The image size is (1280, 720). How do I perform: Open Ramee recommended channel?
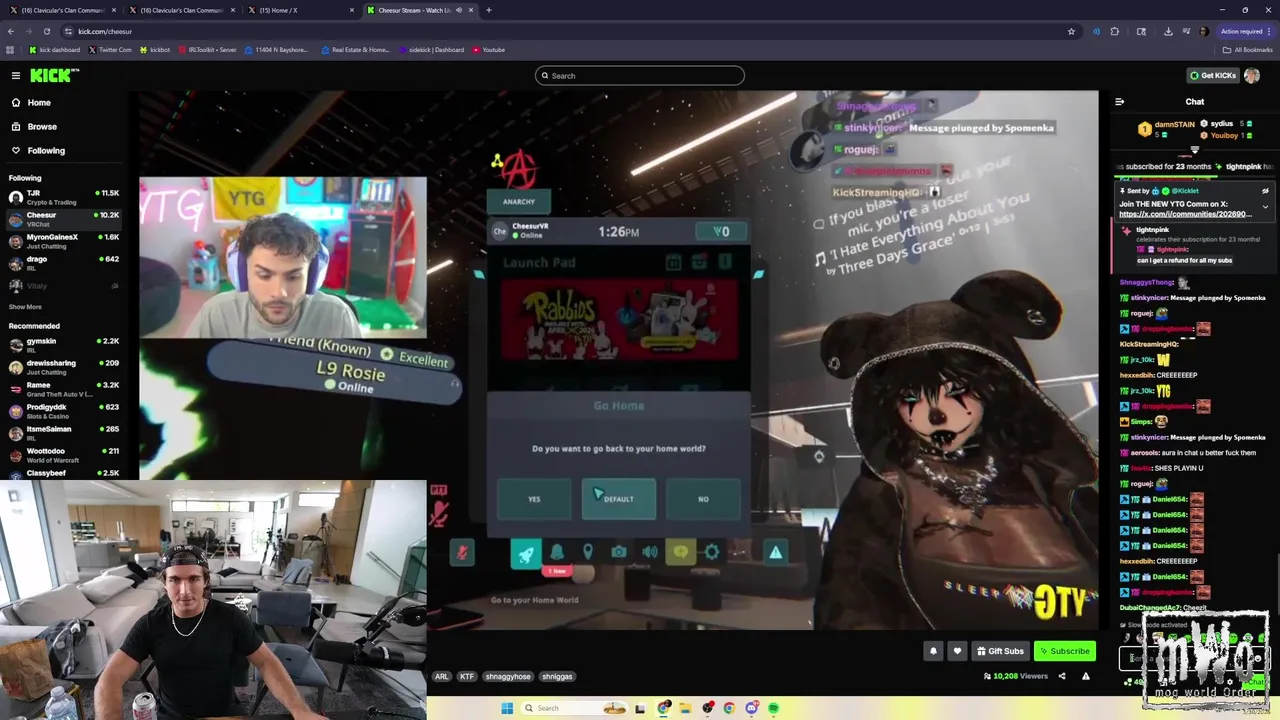pyautogui.click(x=63, y=389)
